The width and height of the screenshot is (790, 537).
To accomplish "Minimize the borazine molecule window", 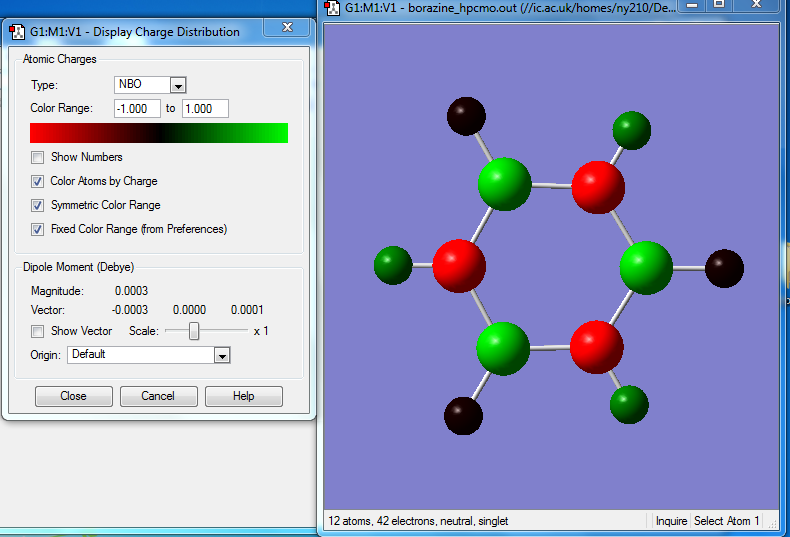I will (692, 5).
